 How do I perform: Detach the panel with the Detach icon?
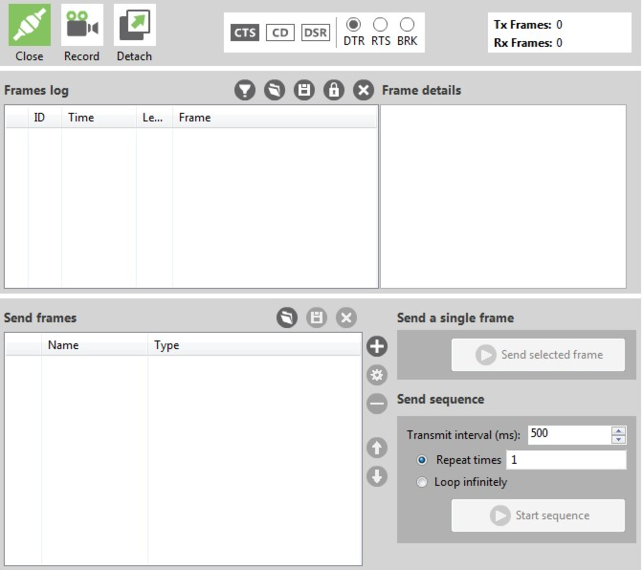coord(135,25)
